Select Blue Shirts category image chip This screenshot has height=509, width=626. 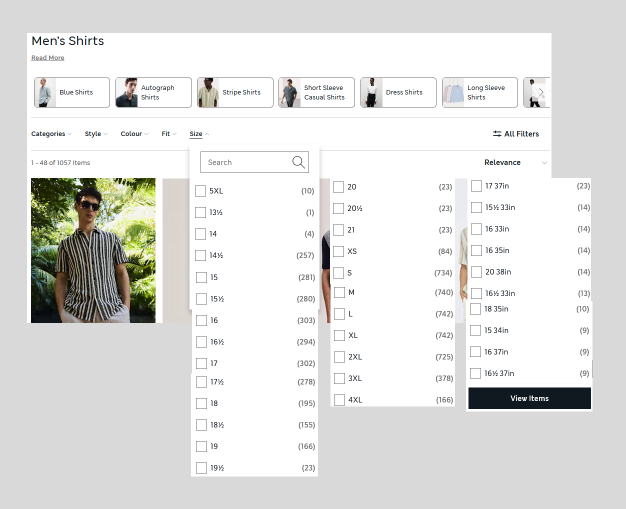tap(70, 93)
